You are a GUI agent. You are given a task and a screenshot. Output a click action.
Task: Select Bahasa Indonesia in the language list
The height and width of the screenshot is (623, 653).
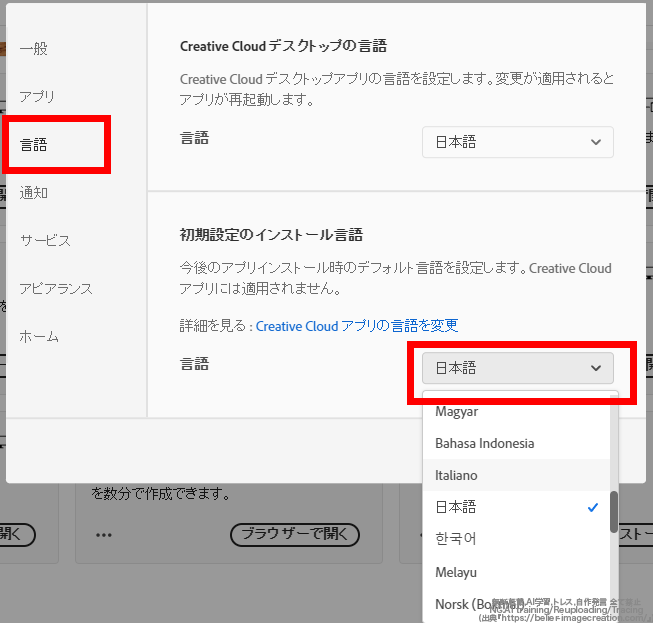click(x=484, y=443)
